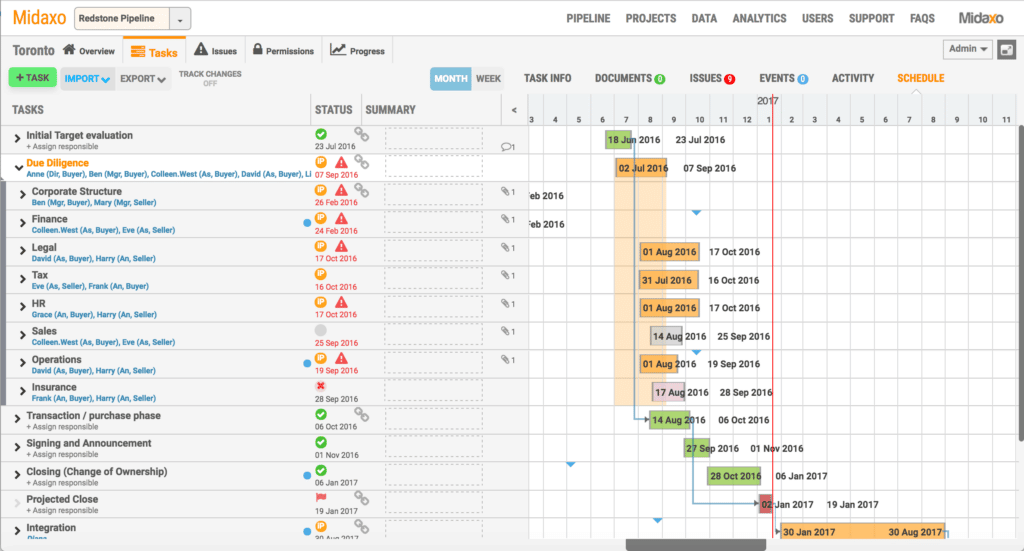
Task: Toggle Track Changes off setting
Action: pyautogui.click(x=210, y=78)
